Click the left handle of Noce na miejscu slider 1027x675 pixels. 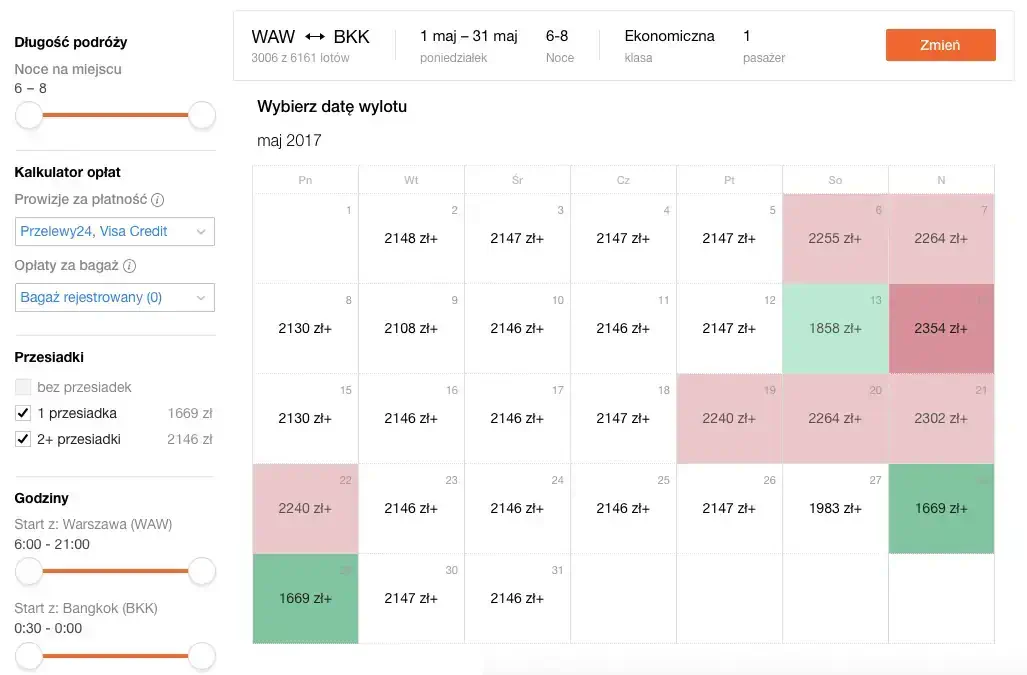[x=29, y=115]
